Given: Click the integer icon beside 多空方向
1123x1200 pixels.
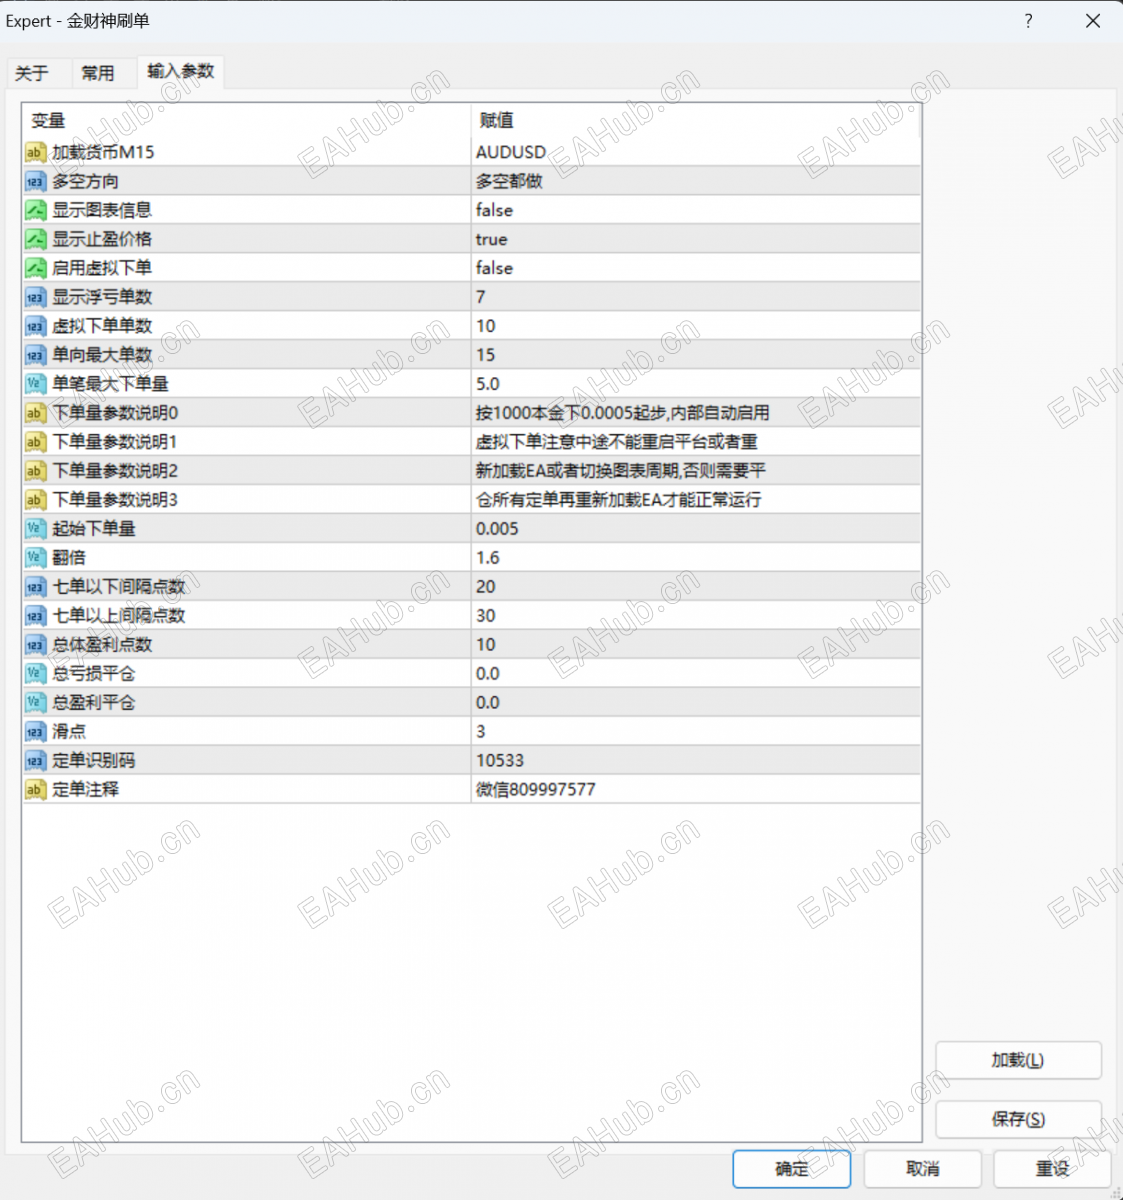Looking at the screenshot, I should click(x=35, y=181).
